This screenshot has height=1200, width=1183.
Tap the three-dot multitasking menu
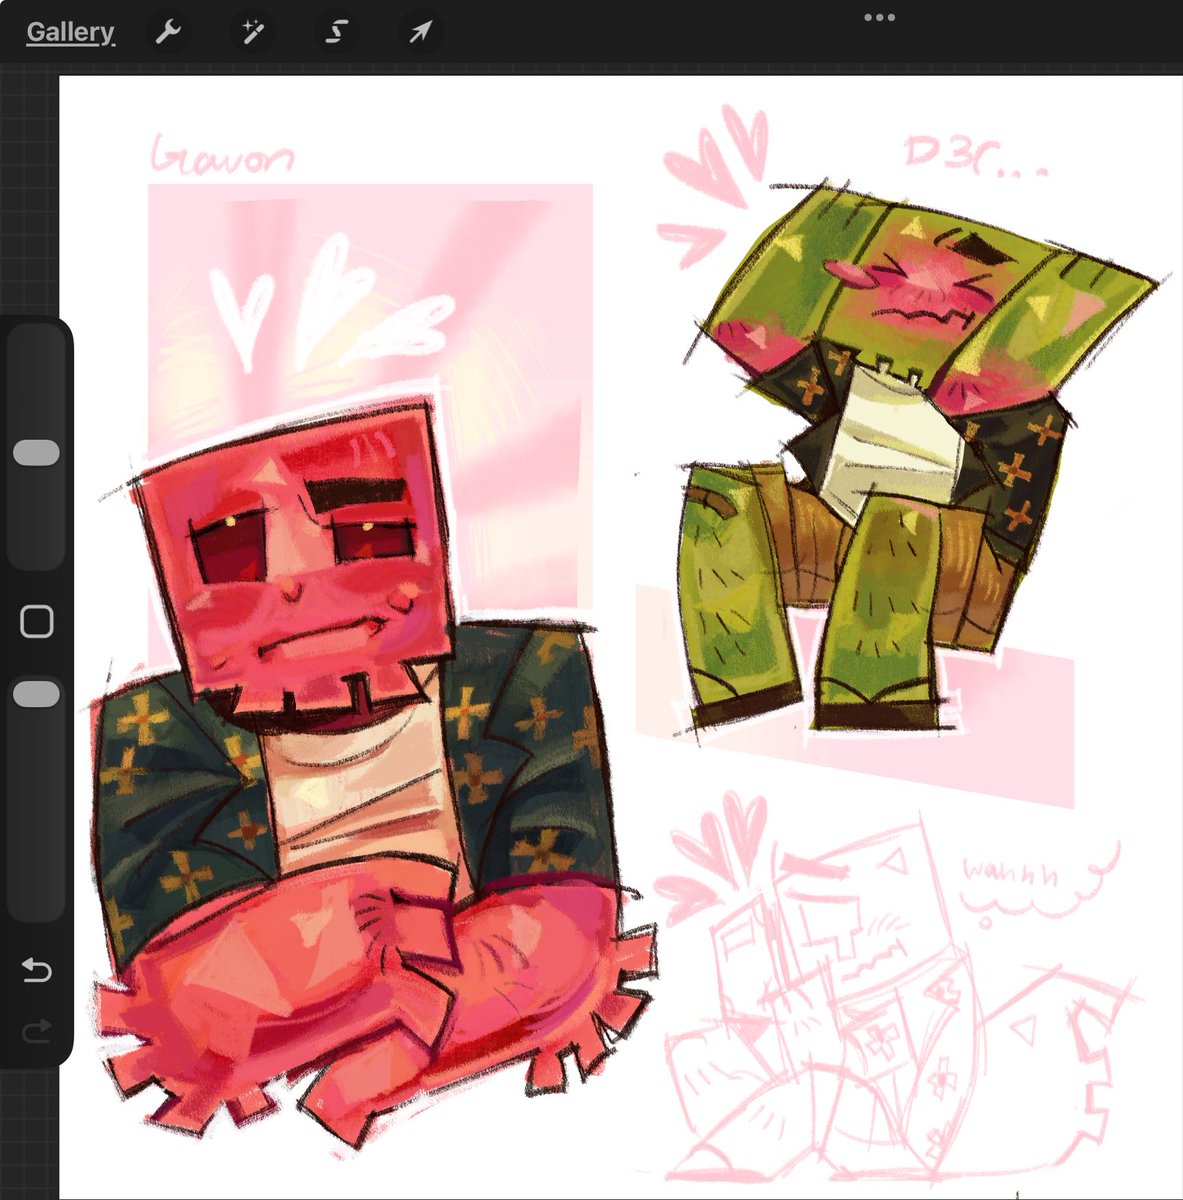(879, 17)
